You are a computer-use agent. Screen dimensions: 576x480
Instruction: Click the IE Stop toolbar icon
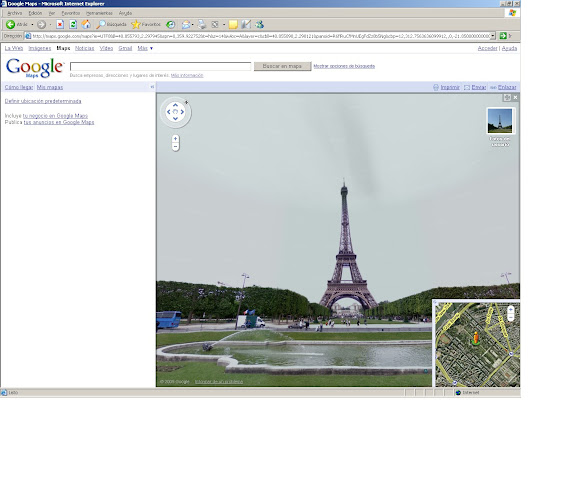pos(60,25)
